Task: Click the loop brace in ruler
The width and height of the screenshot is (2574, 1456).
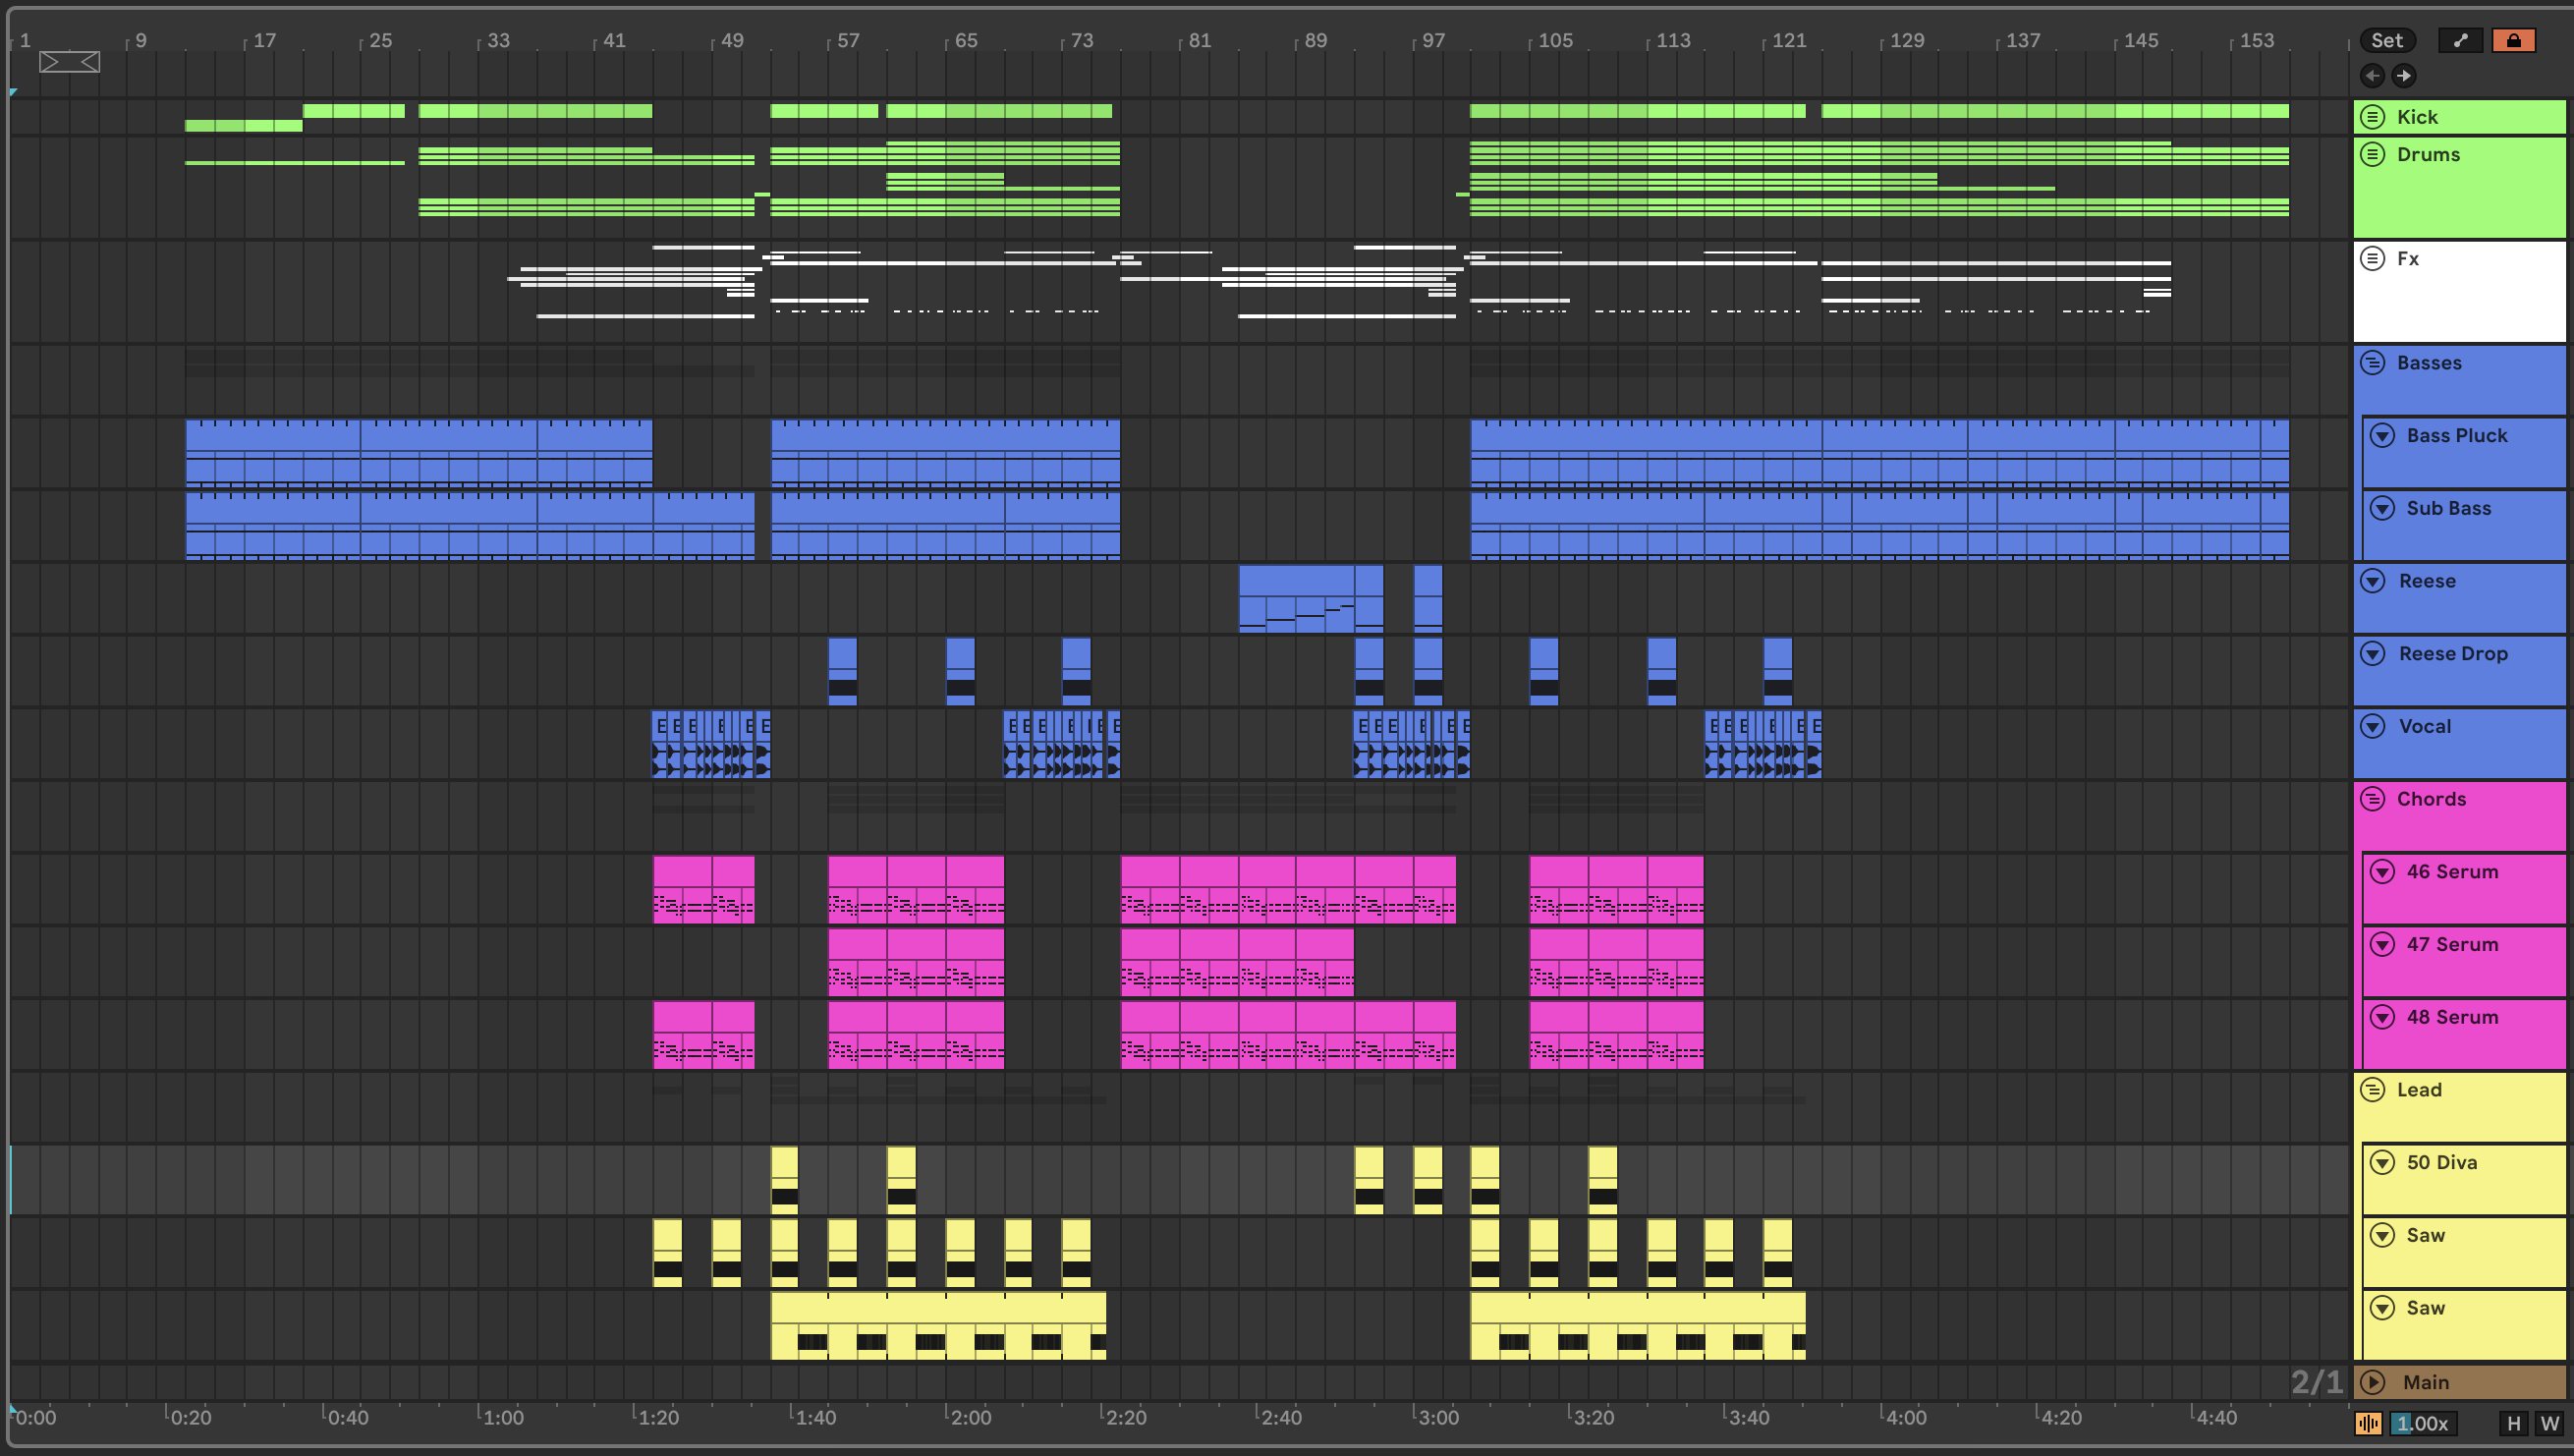Action: [x=69, y=62]
